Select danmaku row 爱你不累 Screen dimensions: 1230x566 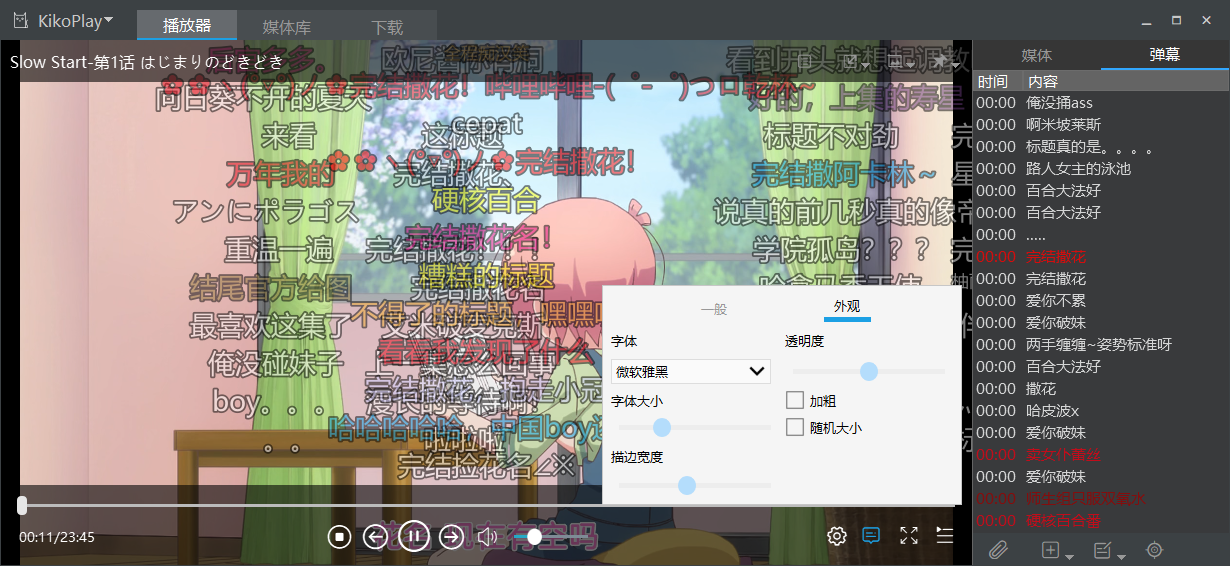(x=1101, y=301)
